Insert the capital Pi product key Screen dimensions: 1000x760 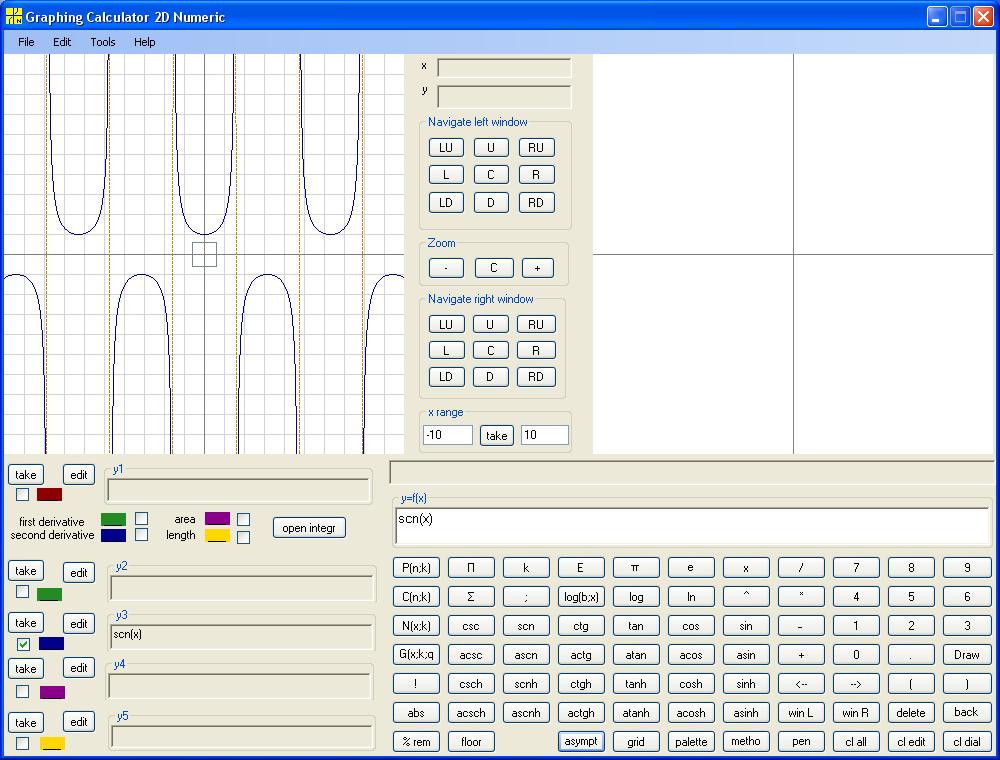click(471, 567)
